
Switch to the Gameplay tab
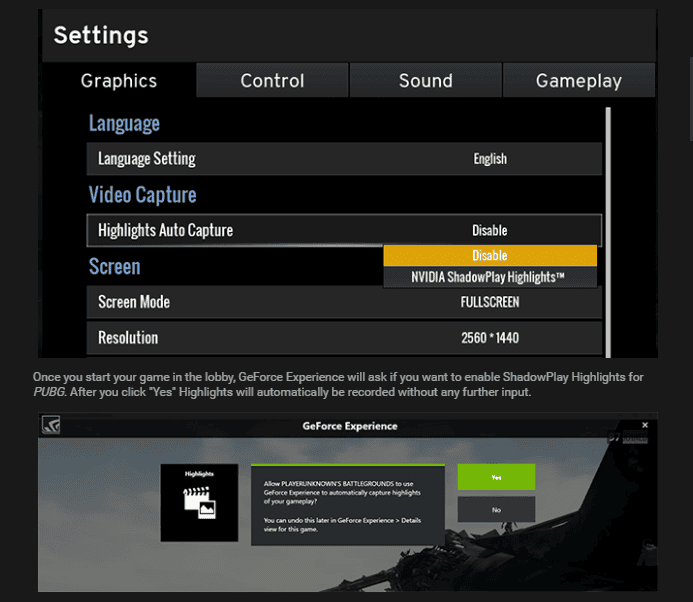tap(578, 81)
